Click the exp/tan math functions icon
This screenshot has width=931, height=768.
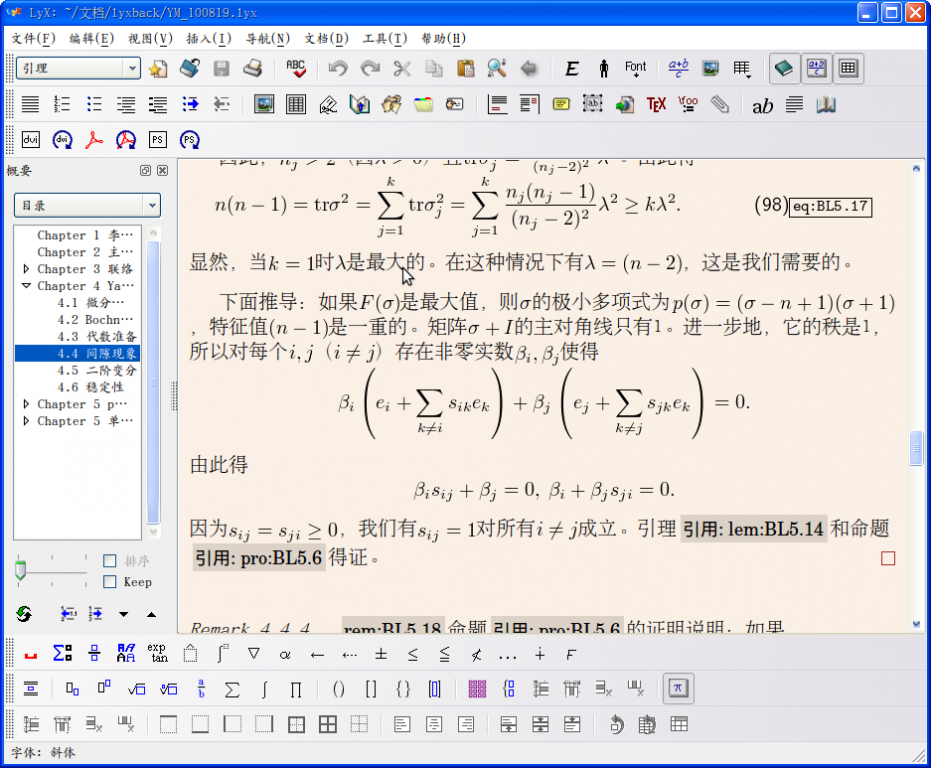[157, 654]
